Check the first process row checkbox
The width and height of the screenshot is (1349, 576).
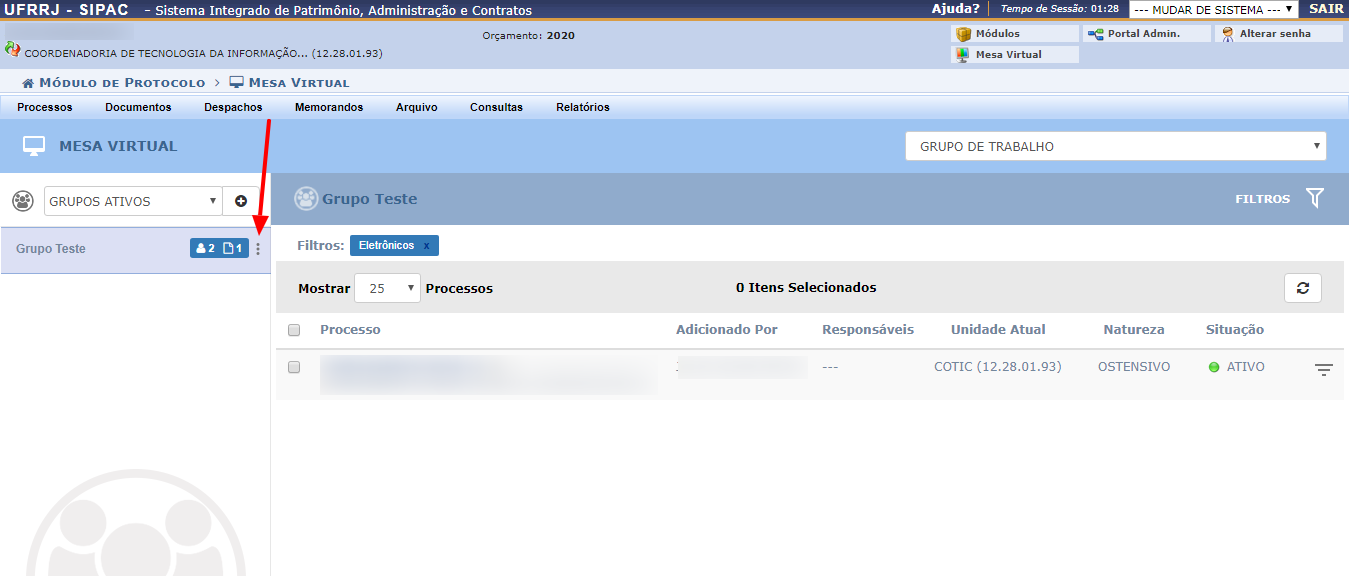[x=294, y=367]
